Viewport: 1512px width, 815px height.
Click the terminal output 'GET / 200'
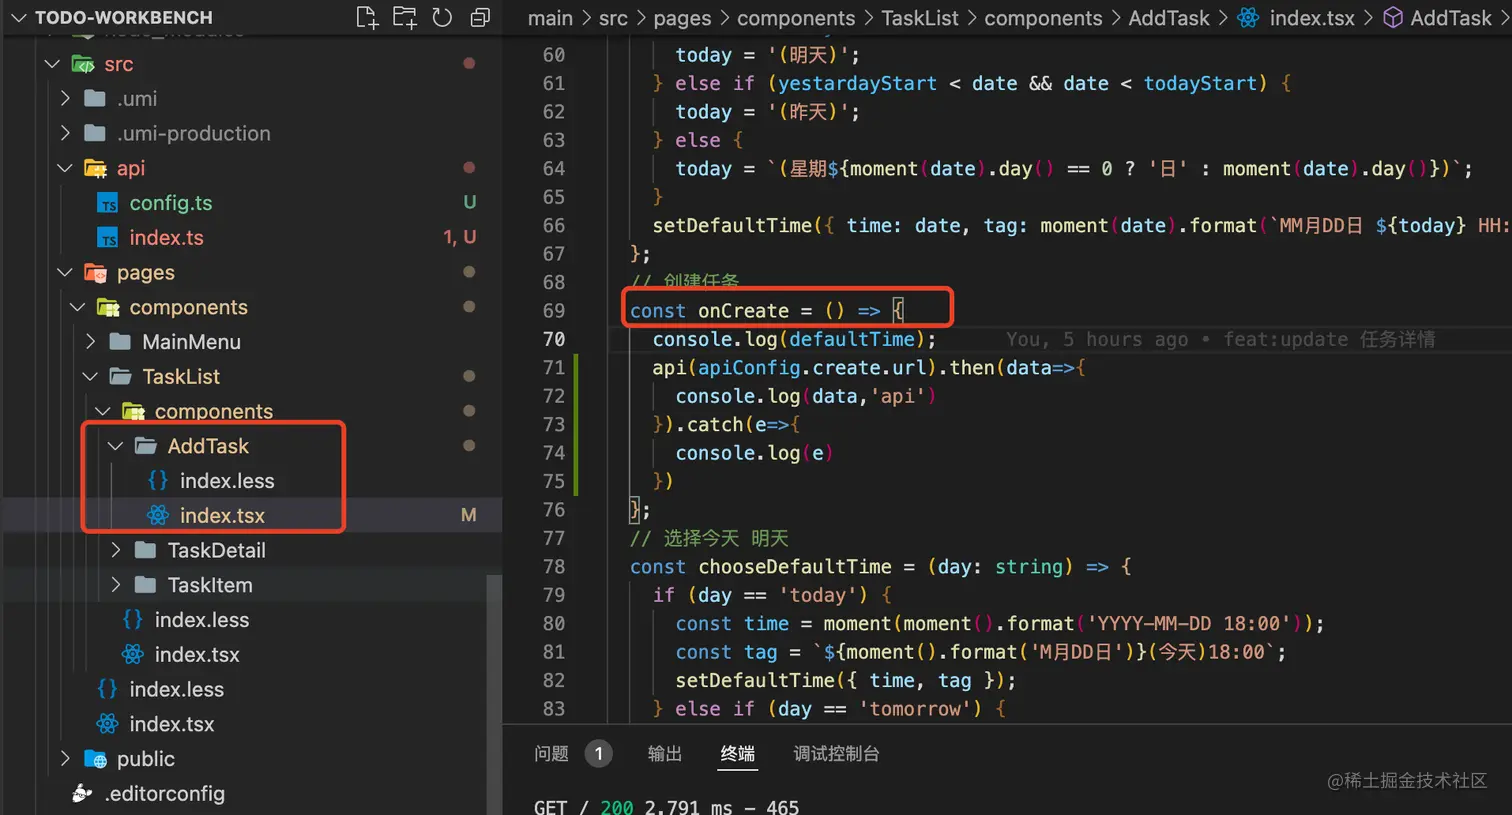point(583,806)
